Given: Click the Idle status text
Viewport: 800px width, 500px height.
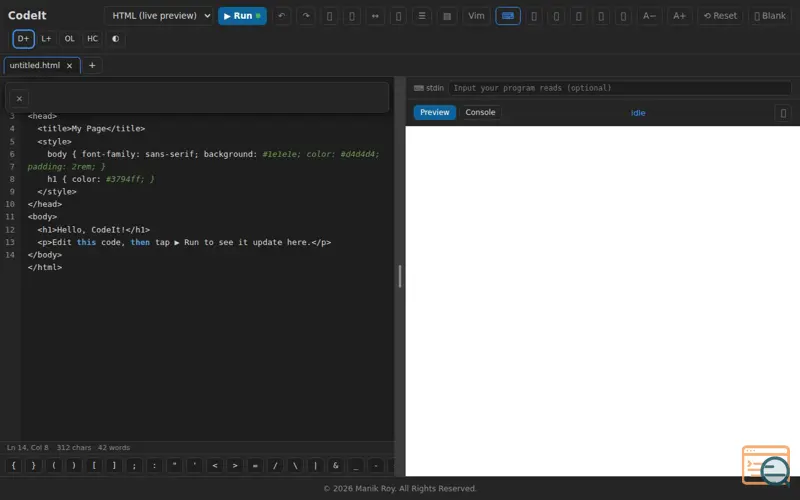Looking at the screenshot, I should tap(638, 113).
